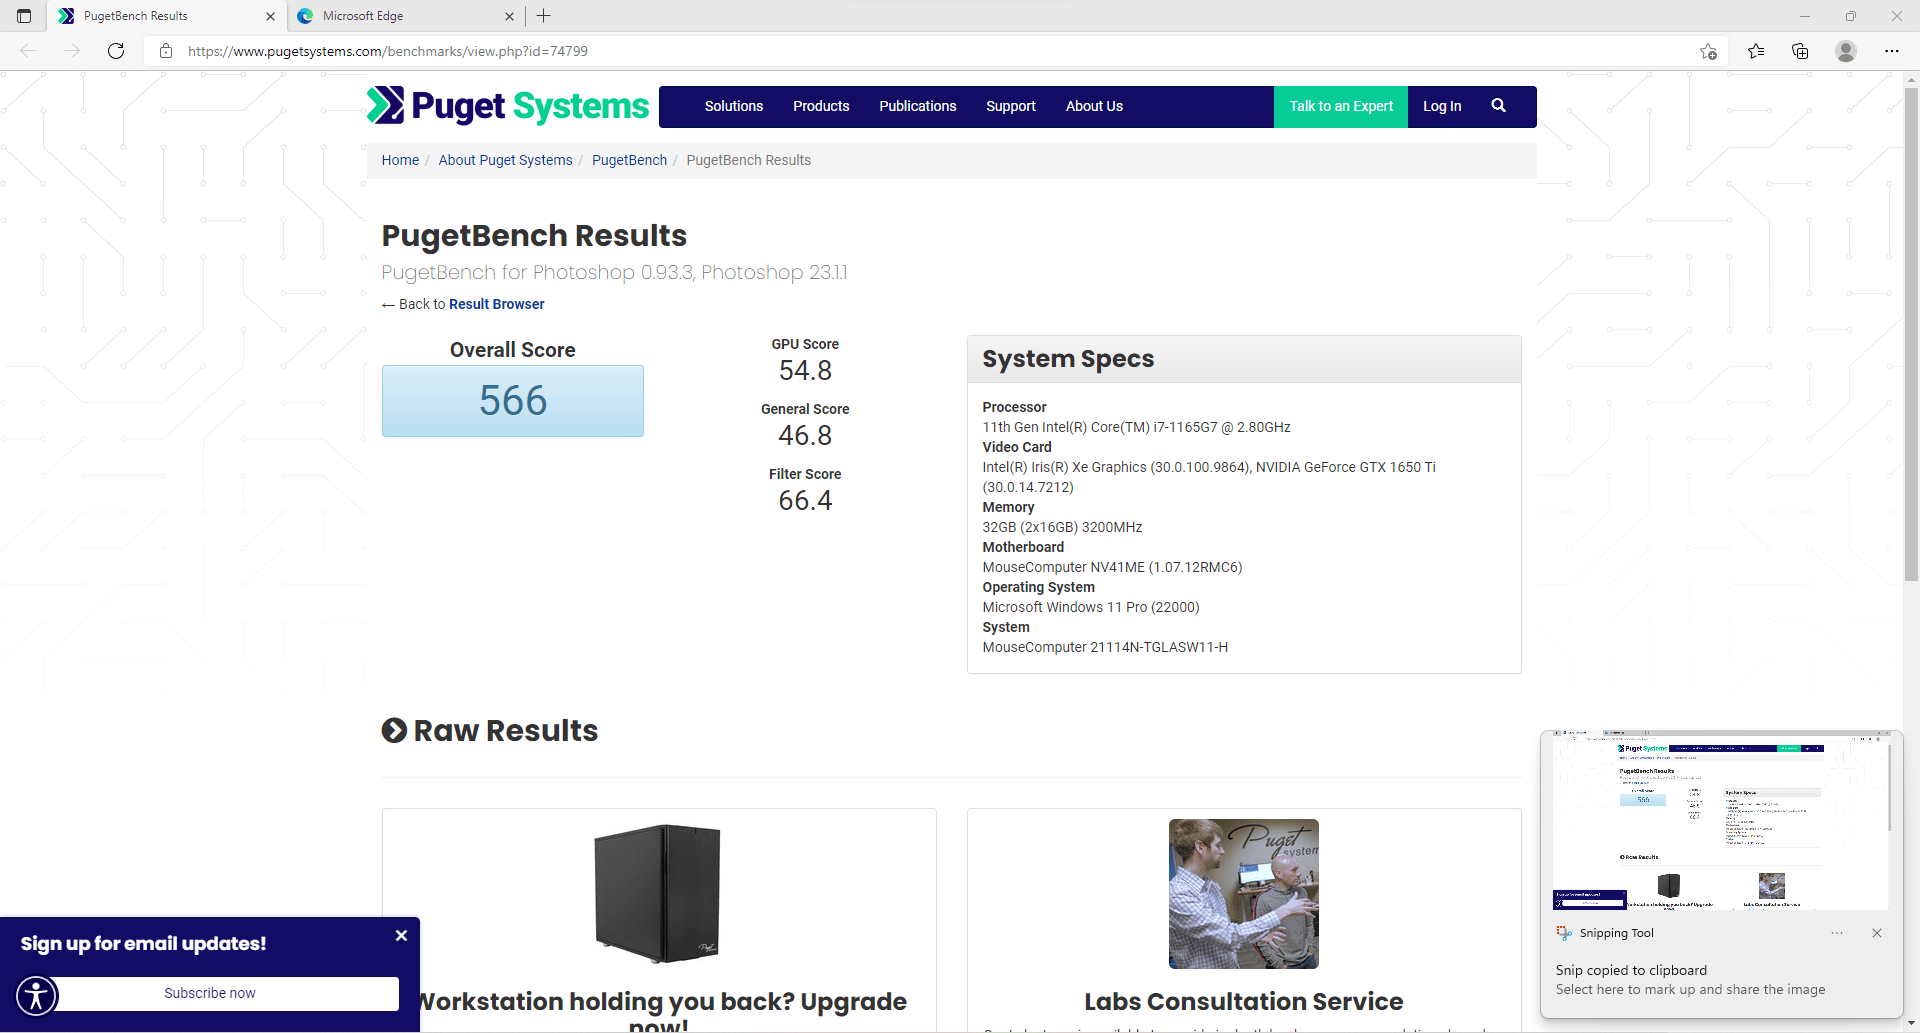Click the Labs Consultation Service photo

click(1244, 894)
